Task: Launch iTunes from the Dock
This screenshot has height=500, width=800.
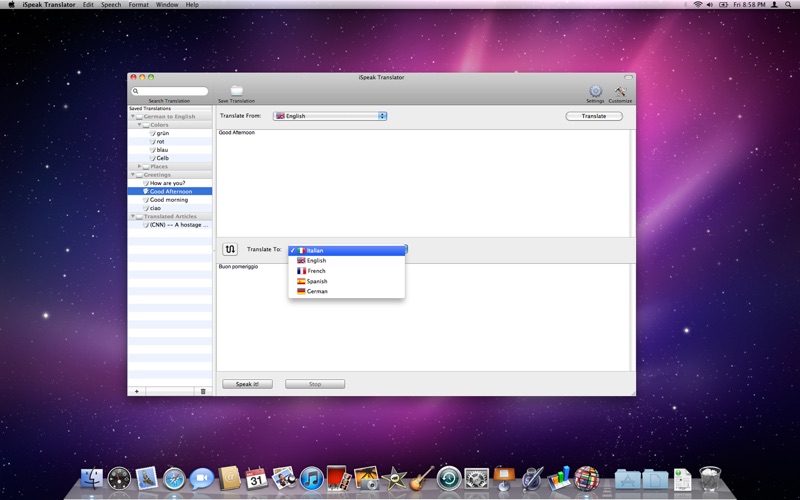Action: 312,479
